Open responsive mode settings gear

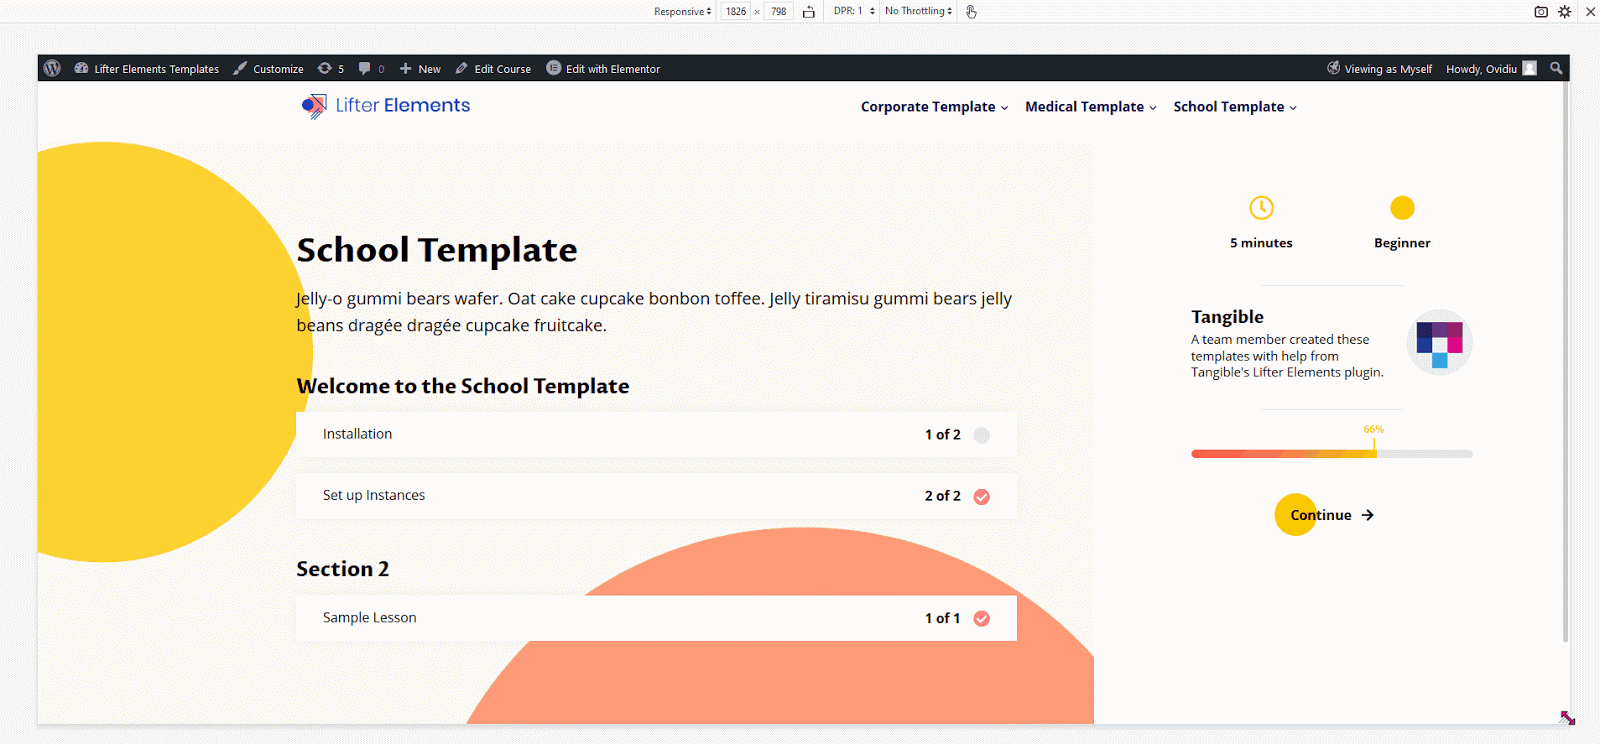[x=1565, y=12]
